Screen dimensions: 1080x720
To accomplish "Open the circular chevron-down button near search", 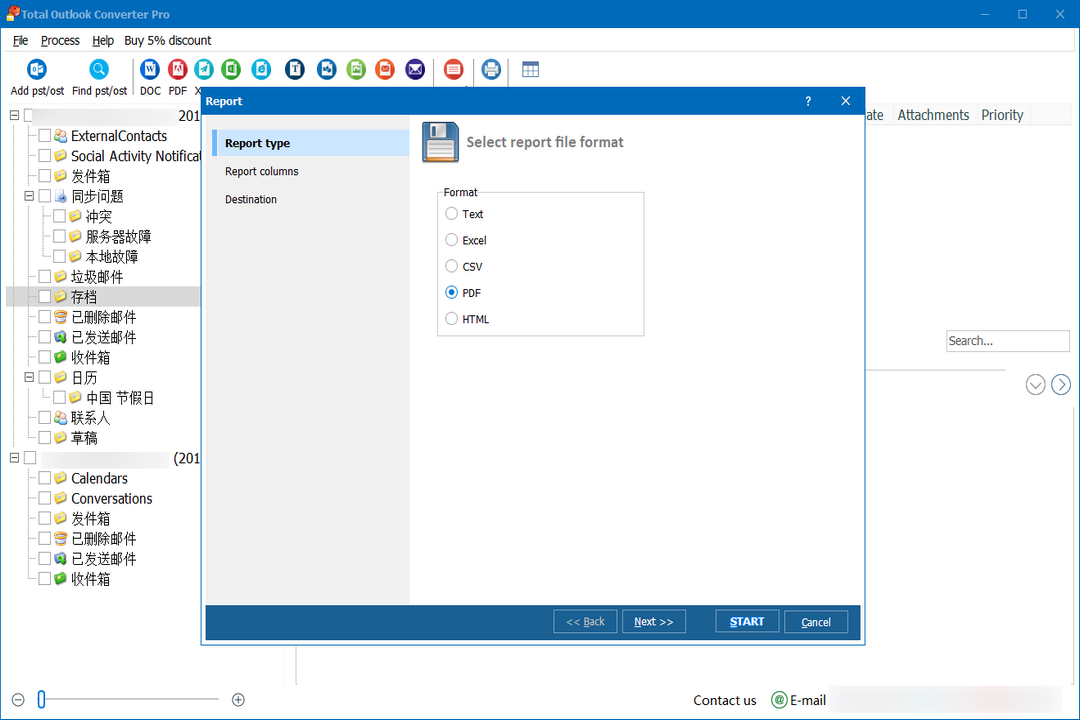I will (1035, 384).
